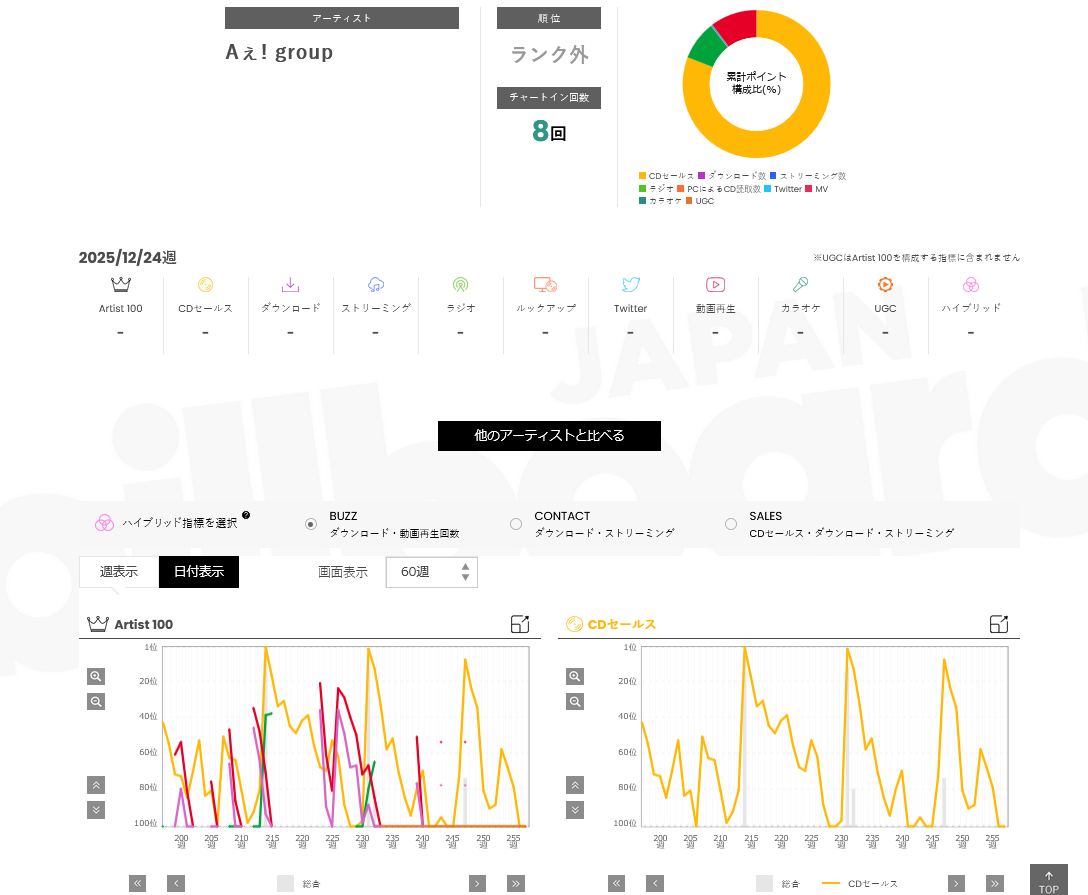Zoom out on Artist 100 chart

click(96, 701)
